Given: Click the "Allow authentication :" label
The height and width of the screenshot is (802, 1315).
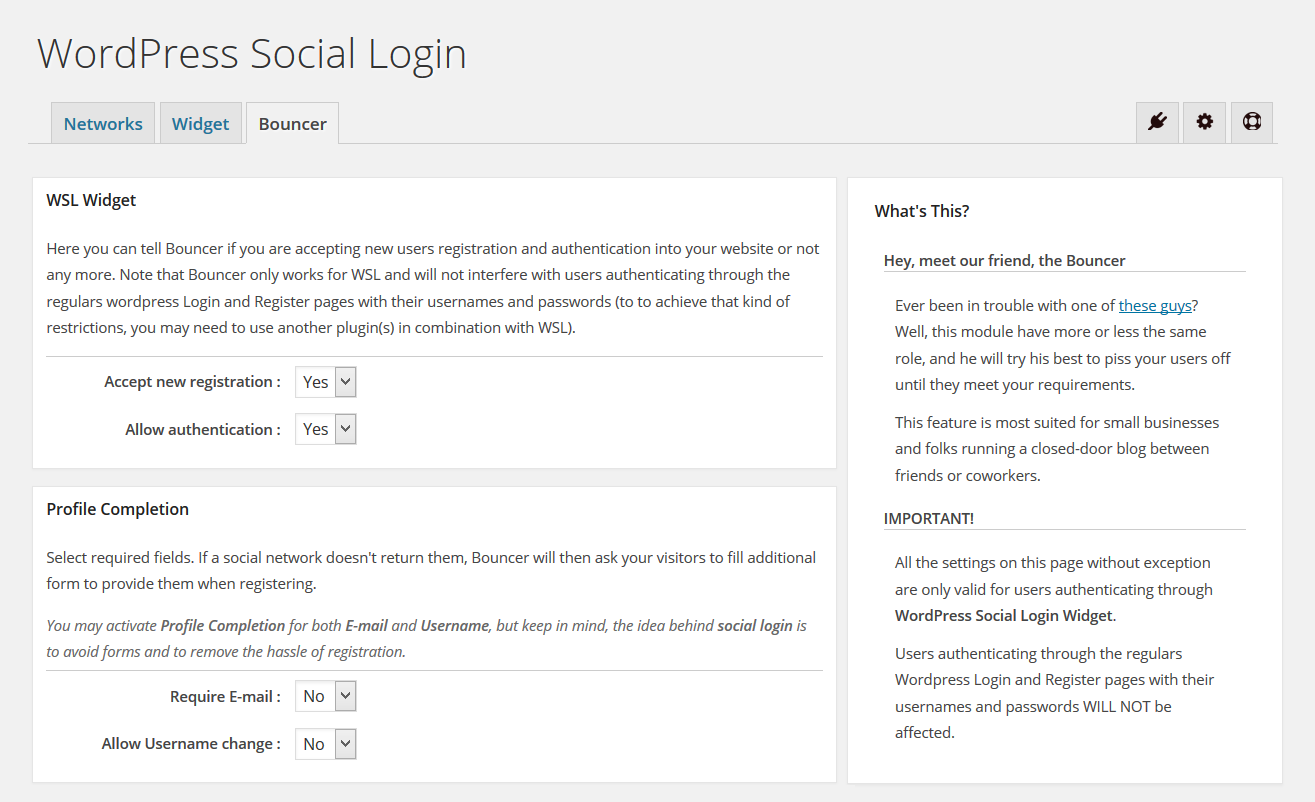Looking at the screenshot, I should pyautogui.click(x=203, y=429).
